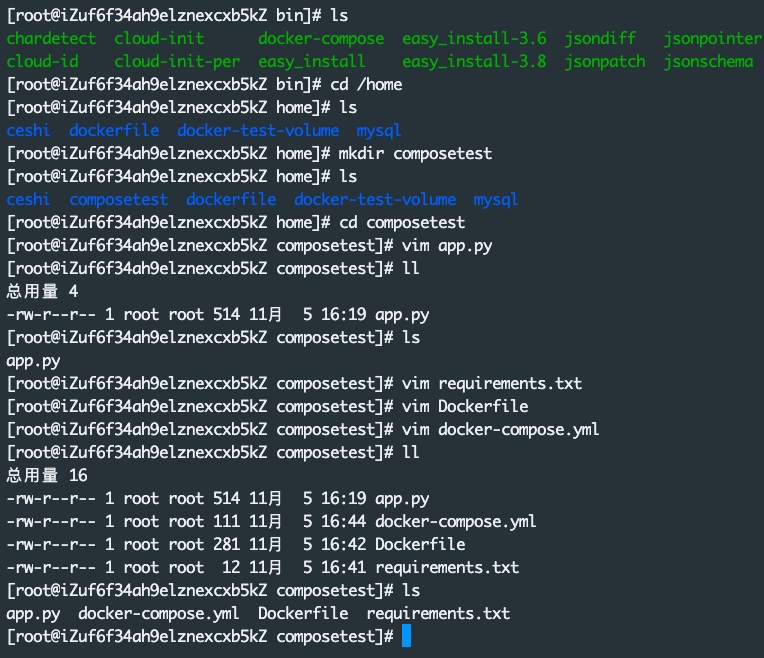Click the 'vim requirements.txt' command text
This screenshot has width=764, height=658.
click(491, 383)
